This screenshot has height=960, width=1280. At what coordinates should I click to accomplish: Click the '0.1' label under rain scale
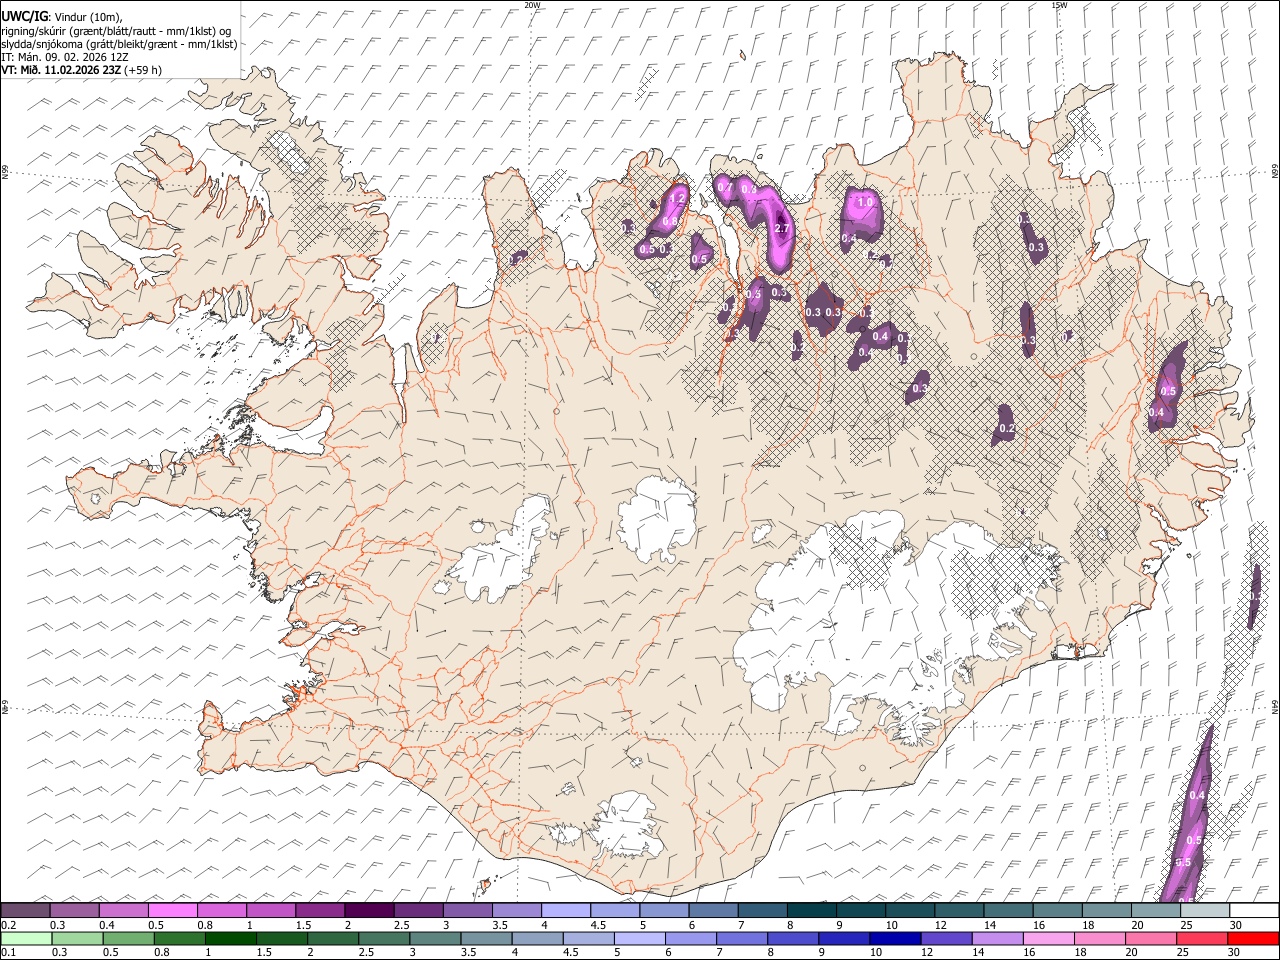[x=8, y=952]
